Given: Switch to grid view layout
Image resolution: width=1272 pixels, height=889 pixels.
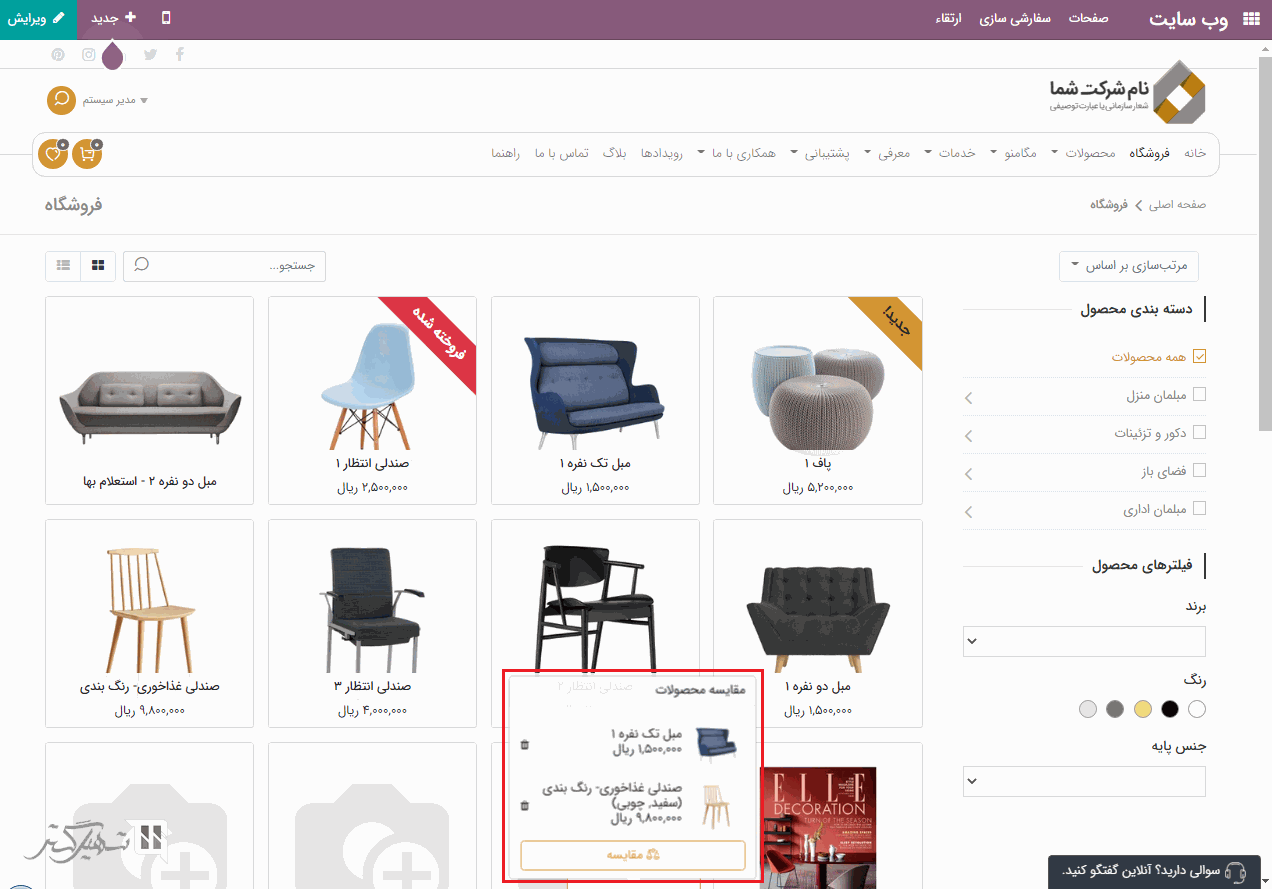Looking at the screenshot, I should point(97,265).
